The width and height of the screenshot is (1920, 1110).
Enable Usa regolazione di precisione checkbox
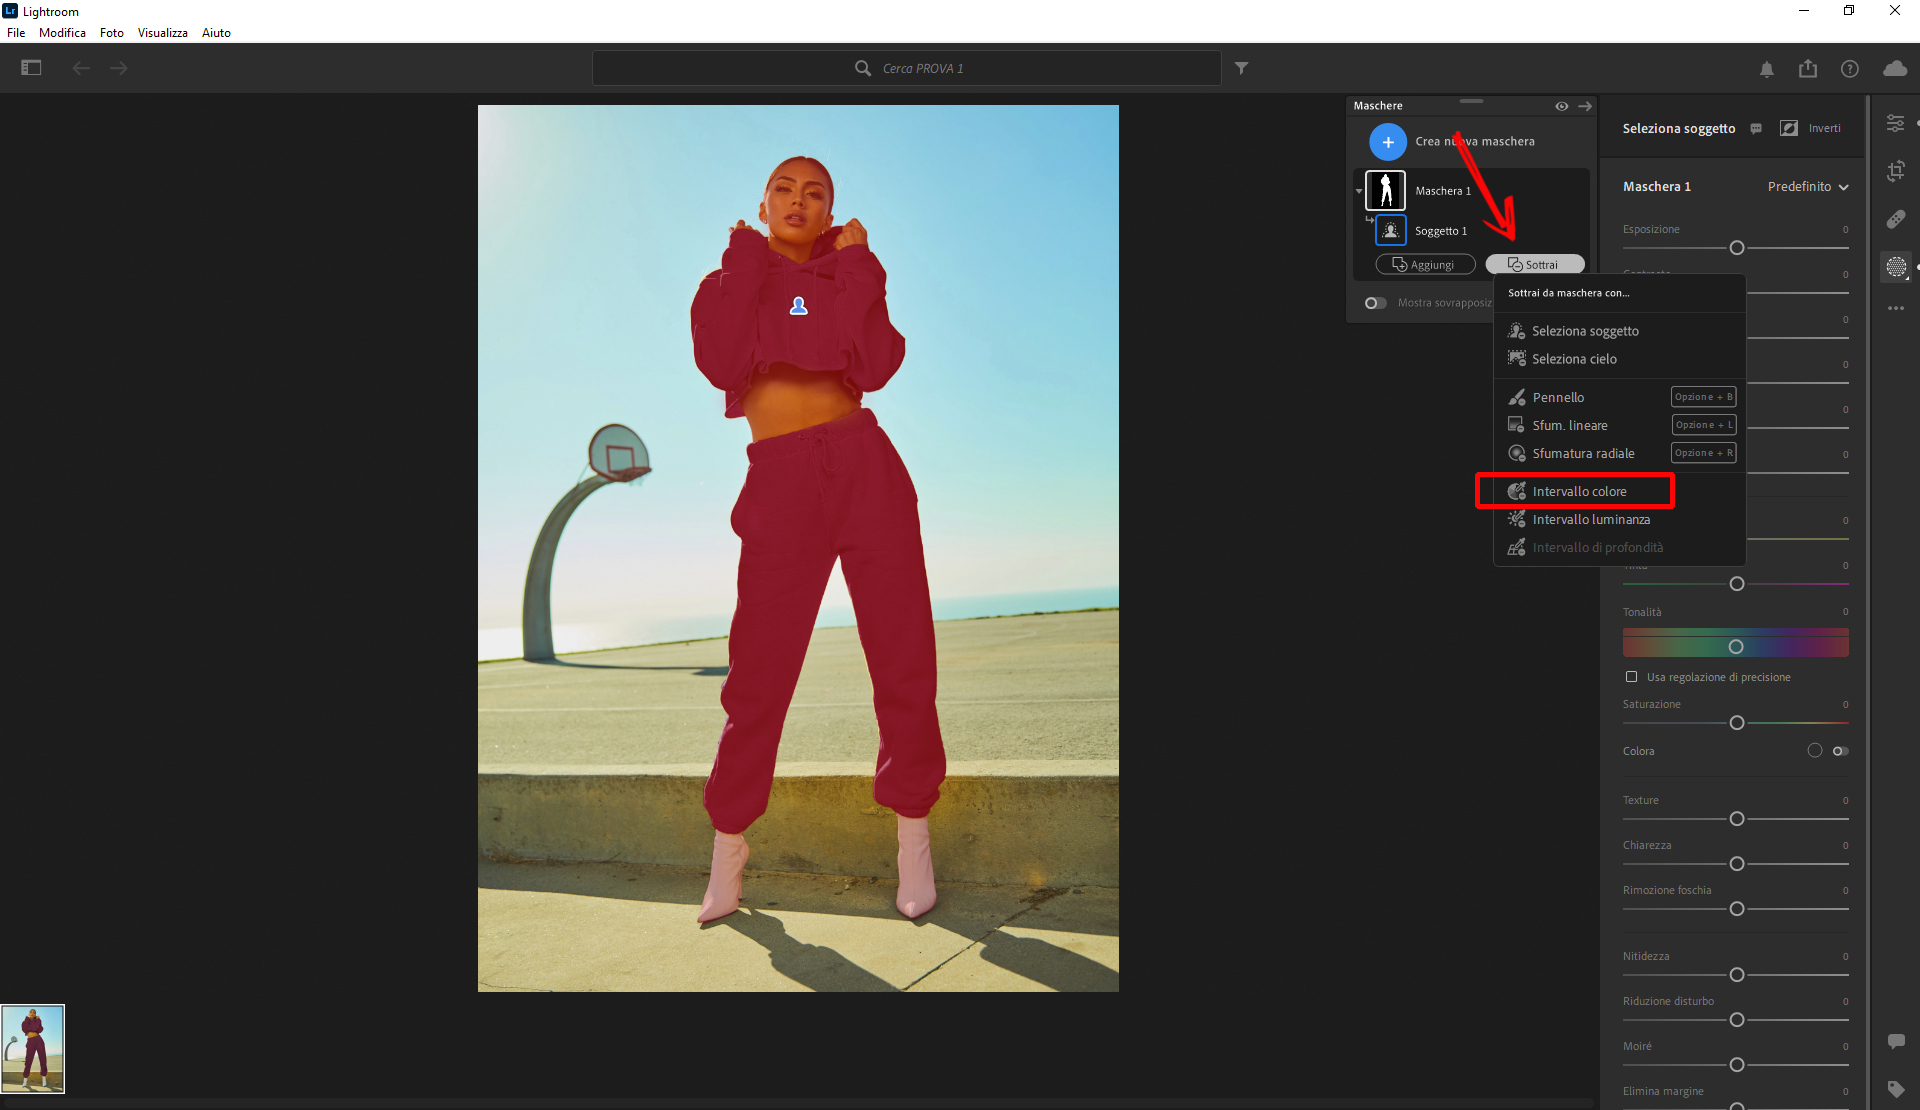[x=1631, y=677]
